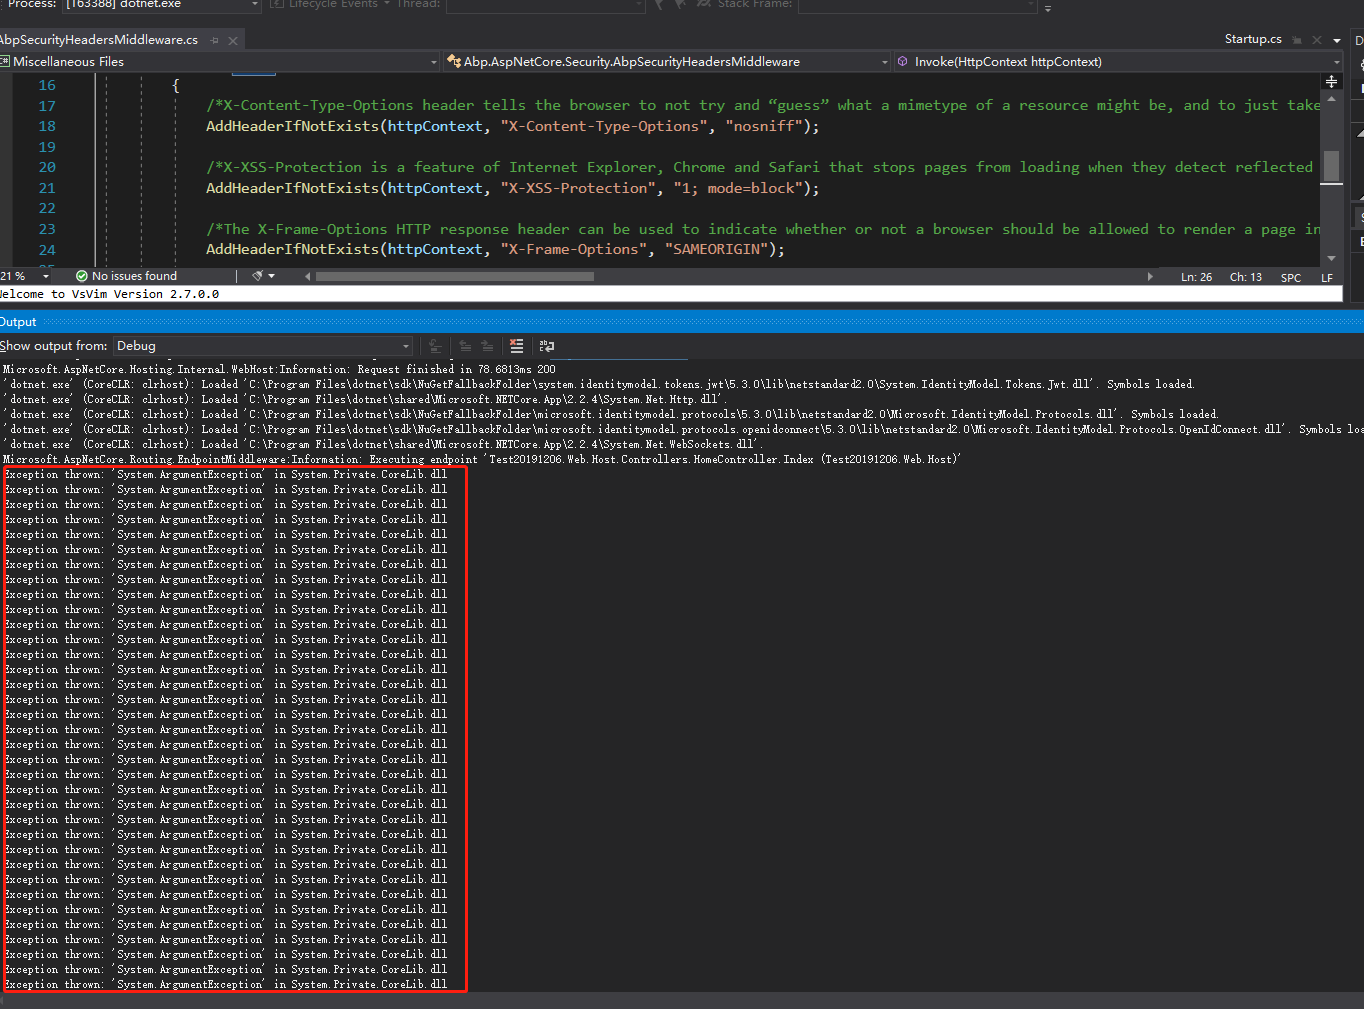Screen dimensions: 1364x1009
Task: Toggle the SPC spaces/tabs indicator
Action: pyautogui.click(x=1291, y=278)
